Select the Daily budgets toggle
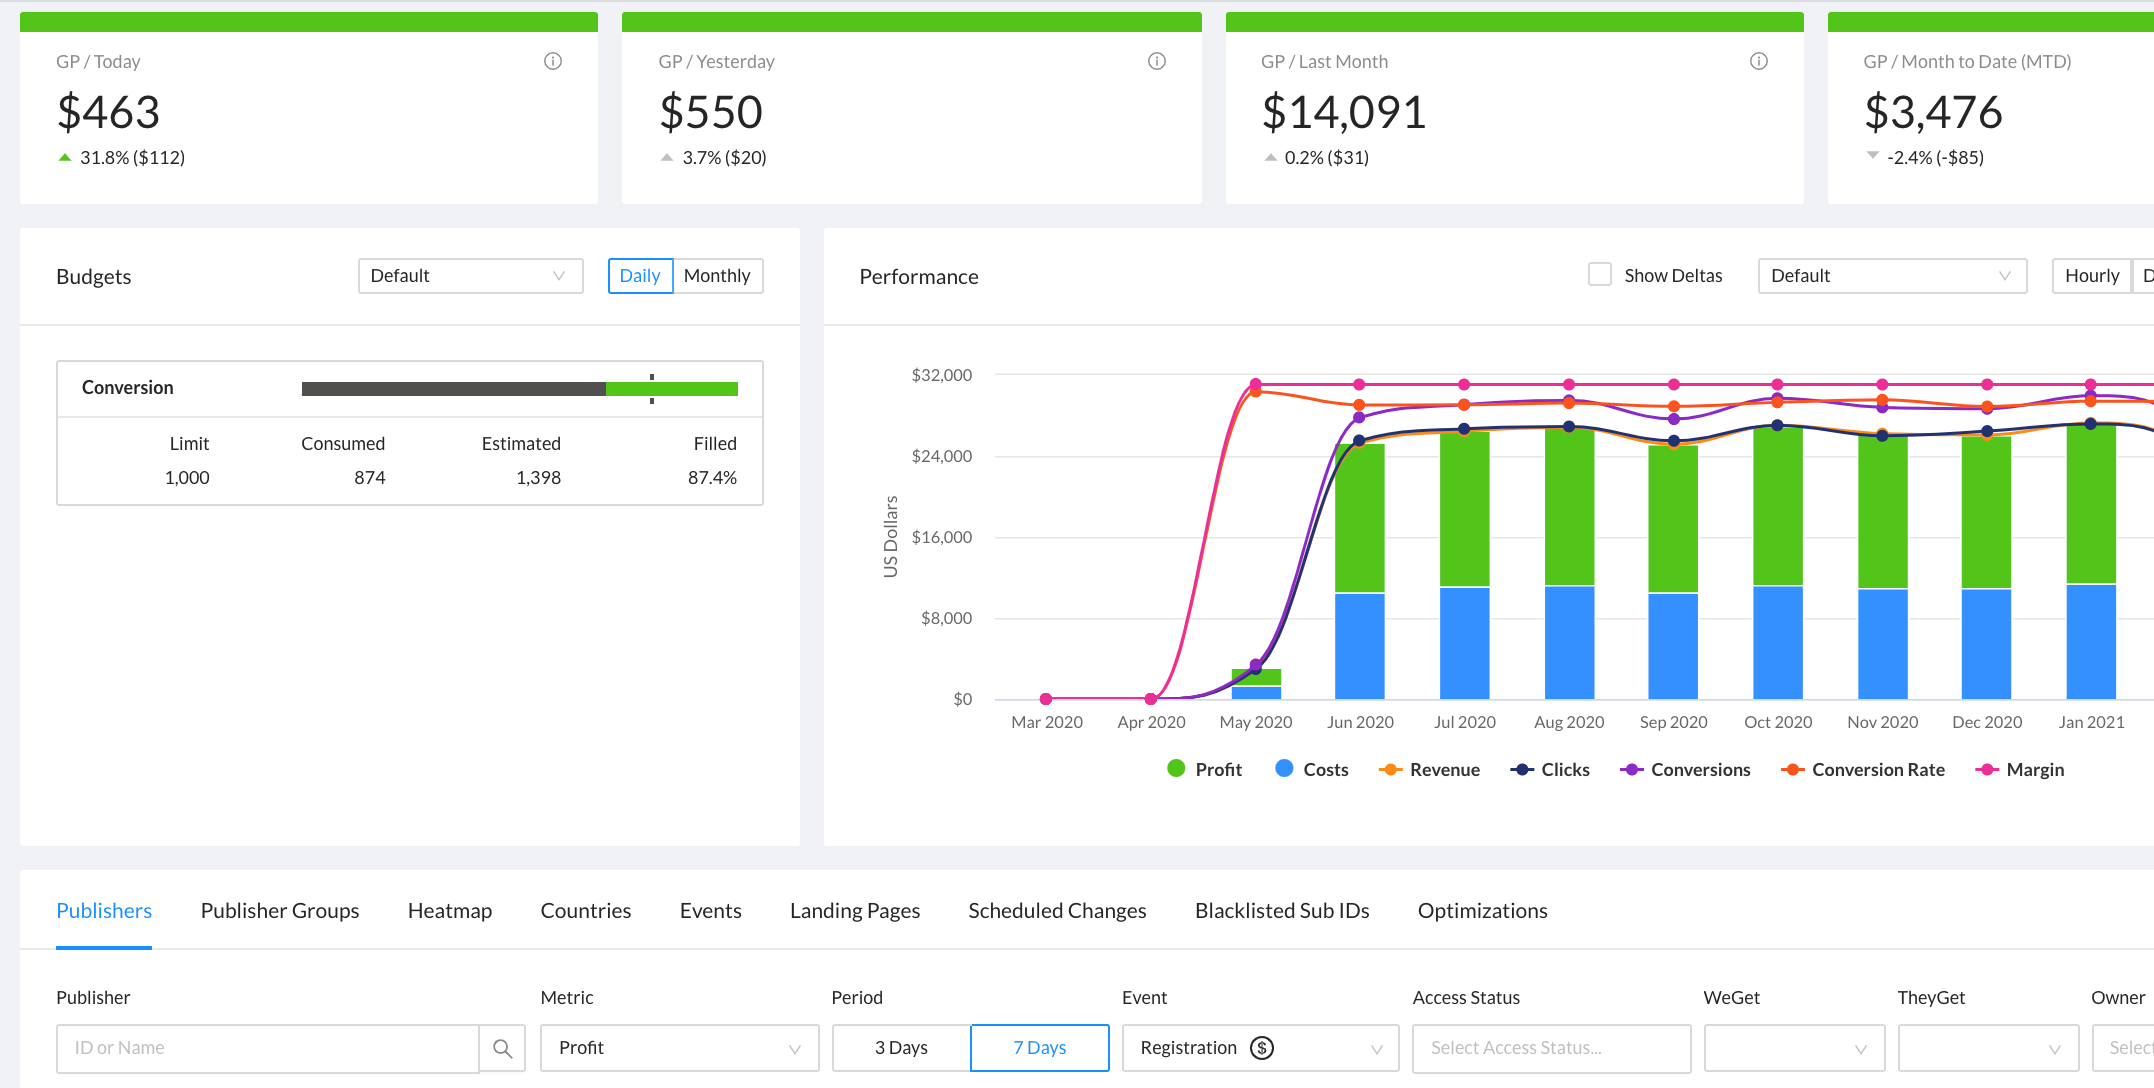This screenshot has width=2154, height=1088. pos(640,276)
